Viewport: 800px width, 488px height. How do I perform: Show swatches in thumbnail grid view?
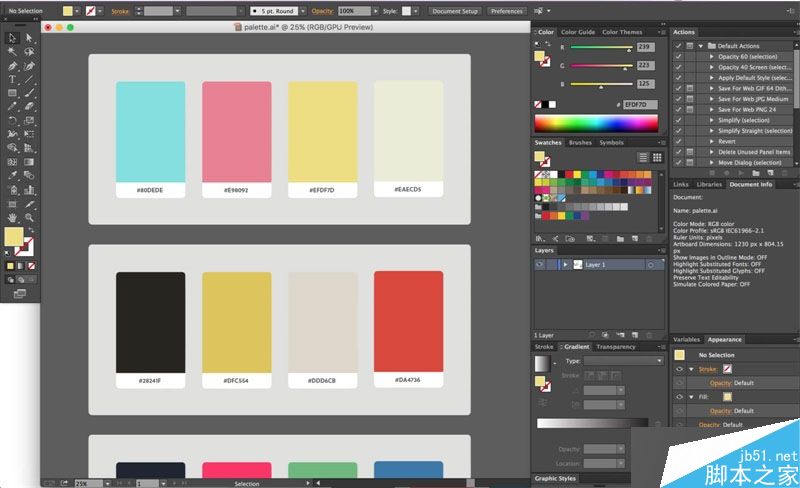click(x=657, y=157)
